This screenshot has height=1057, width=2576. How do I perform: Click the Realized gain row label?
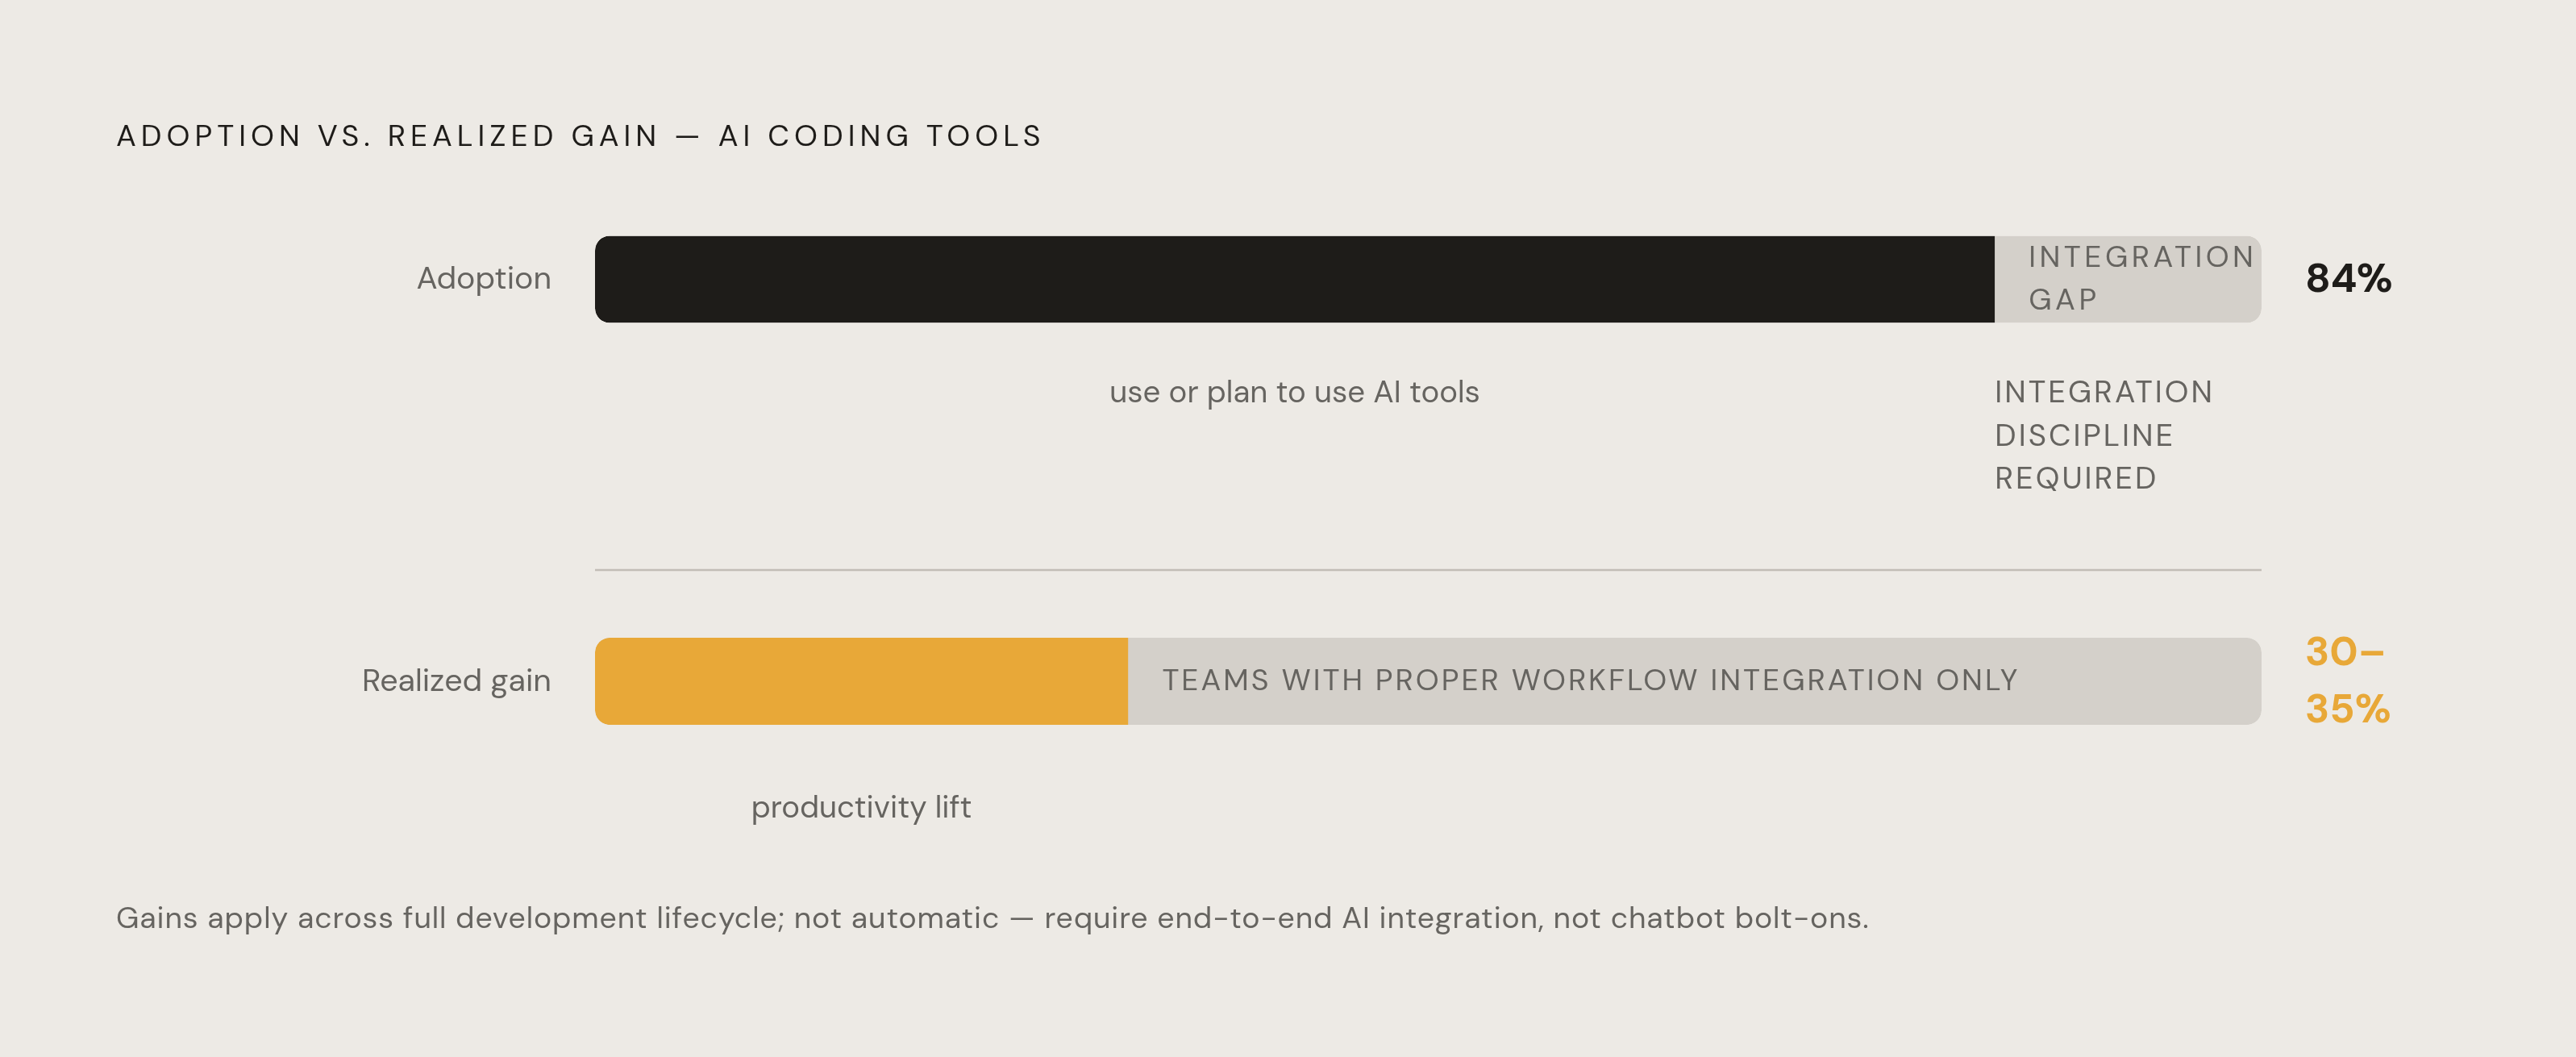pyautogui.click(x=456, y=681)
